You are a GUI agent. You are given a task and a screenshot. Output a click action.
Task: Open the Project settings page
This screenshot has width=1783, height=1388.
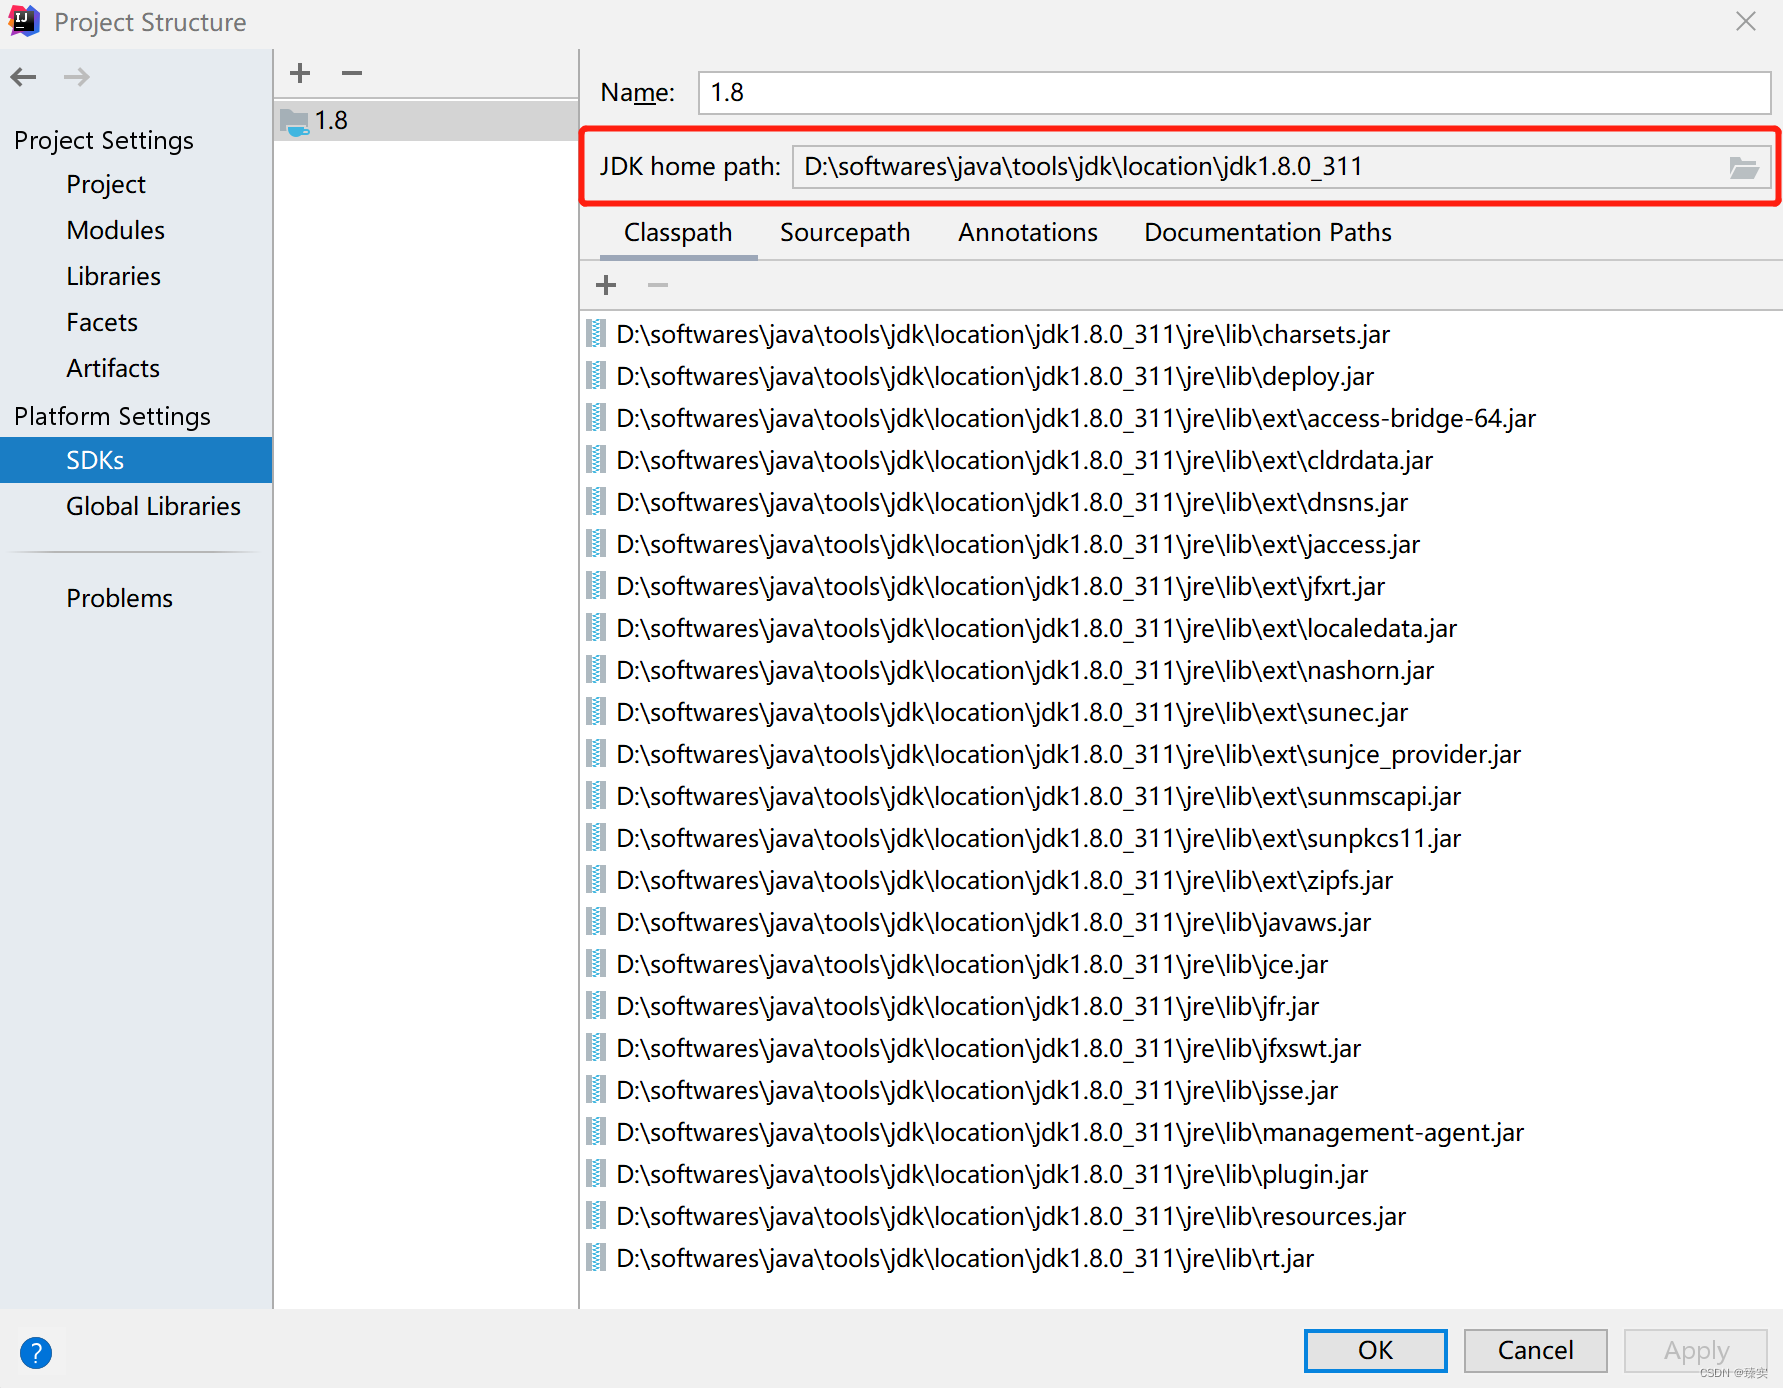[x=106, y=184]
